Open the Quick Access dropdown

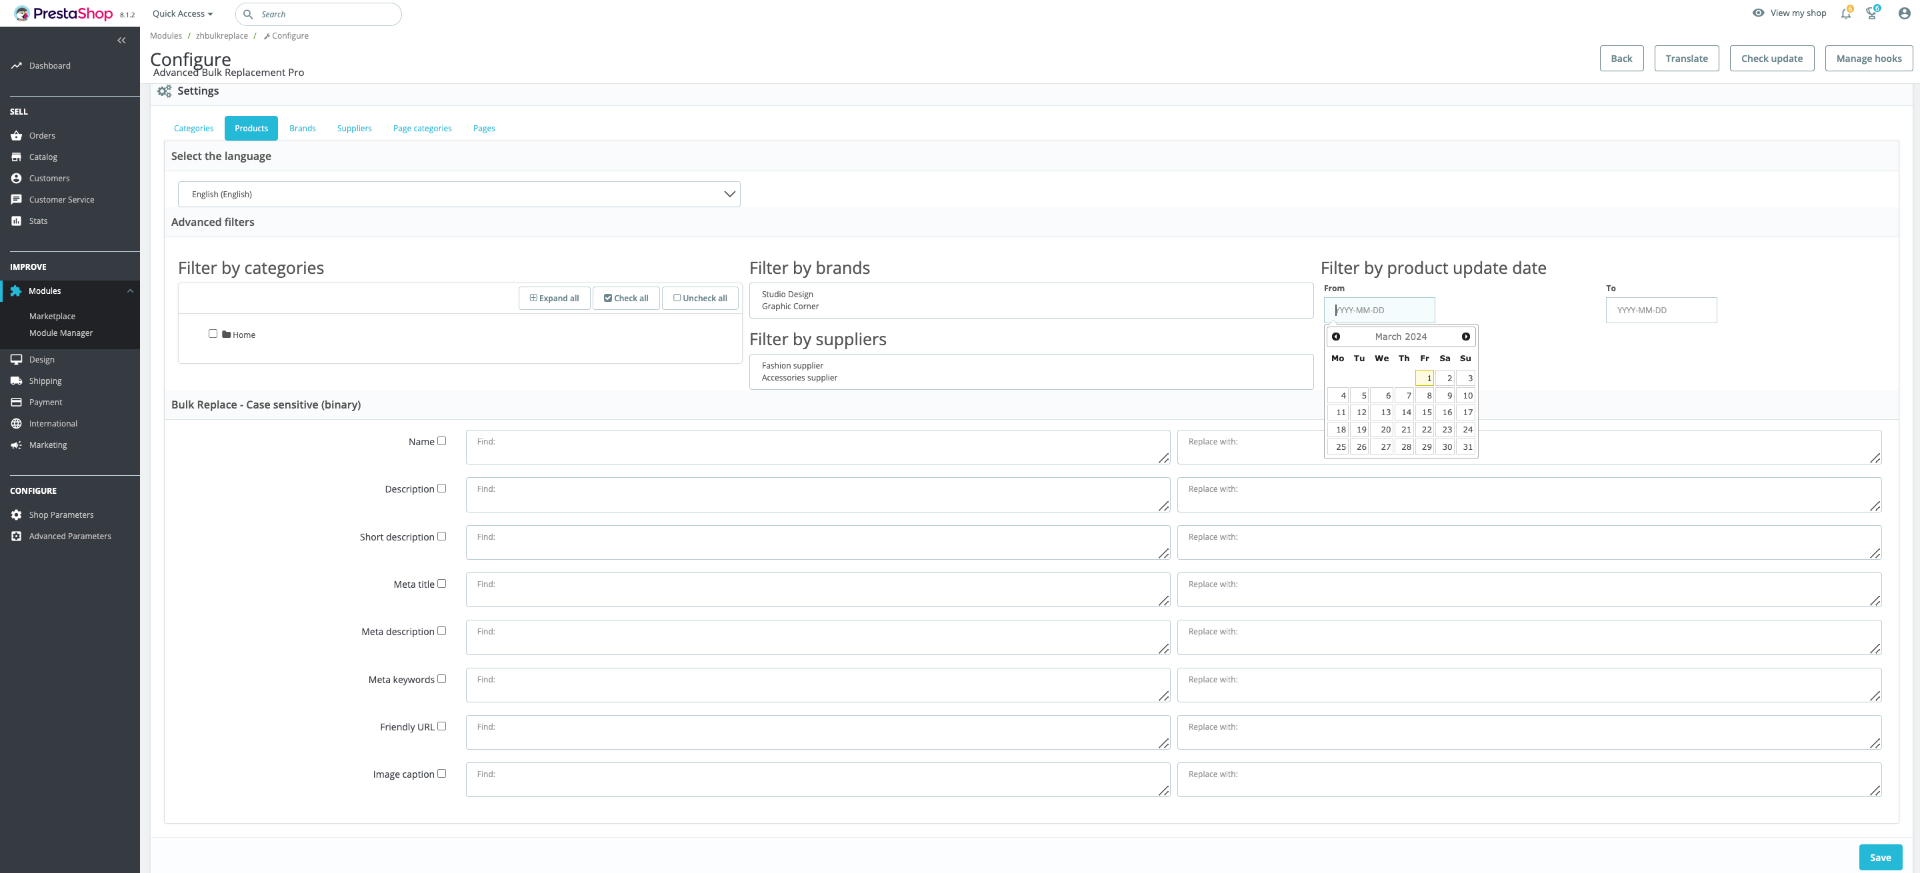point(183,14)
